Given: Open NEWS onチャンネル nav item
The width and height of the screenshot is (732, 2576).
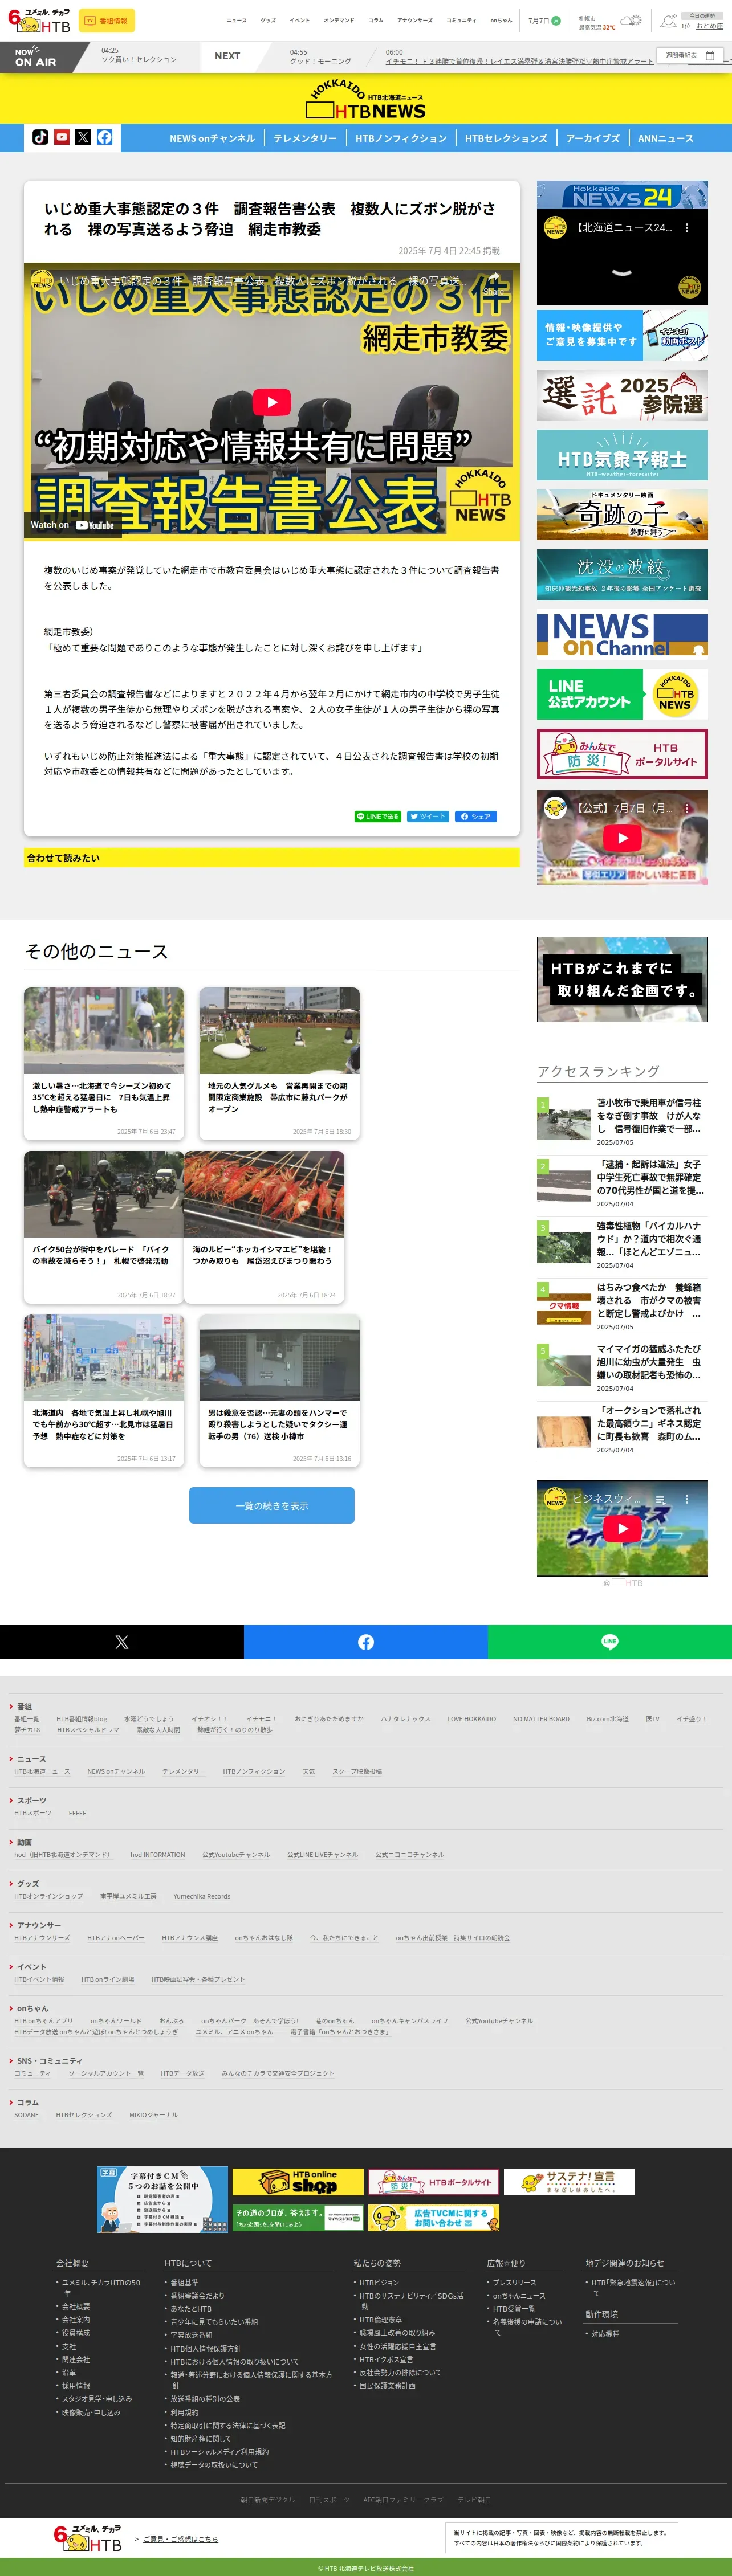Looking at the screenshot, I should [212, 138].
